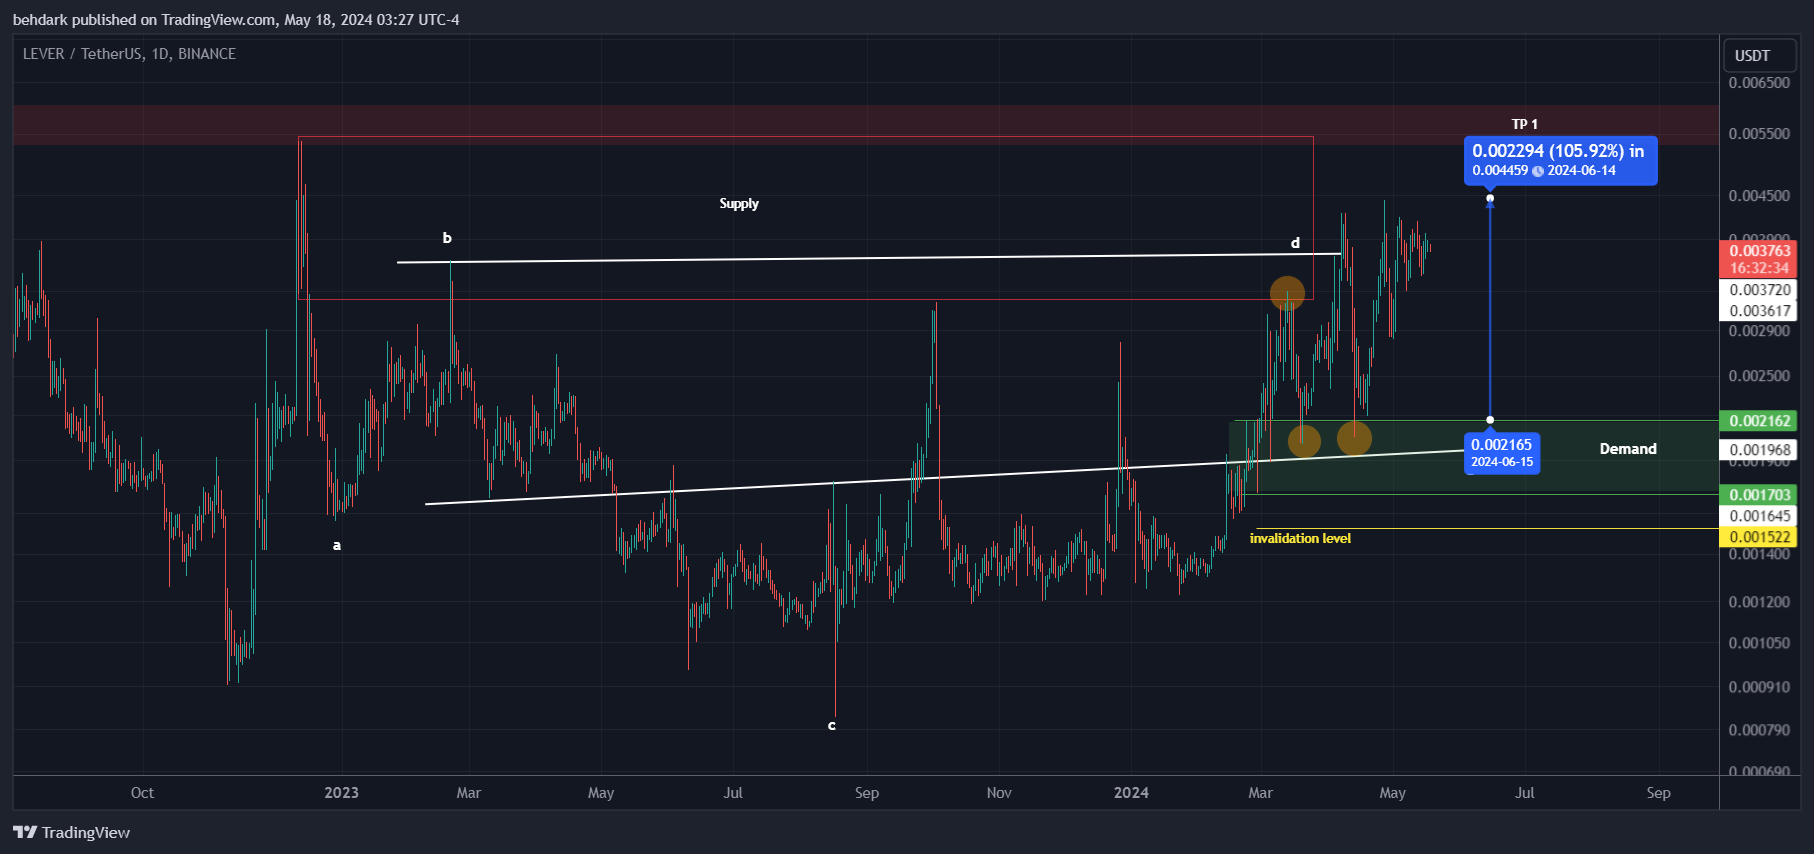Click the 'Jul' label at right of axis
The width and height of the screenshot is (1814, 854).
click(x=1524, y=793)
